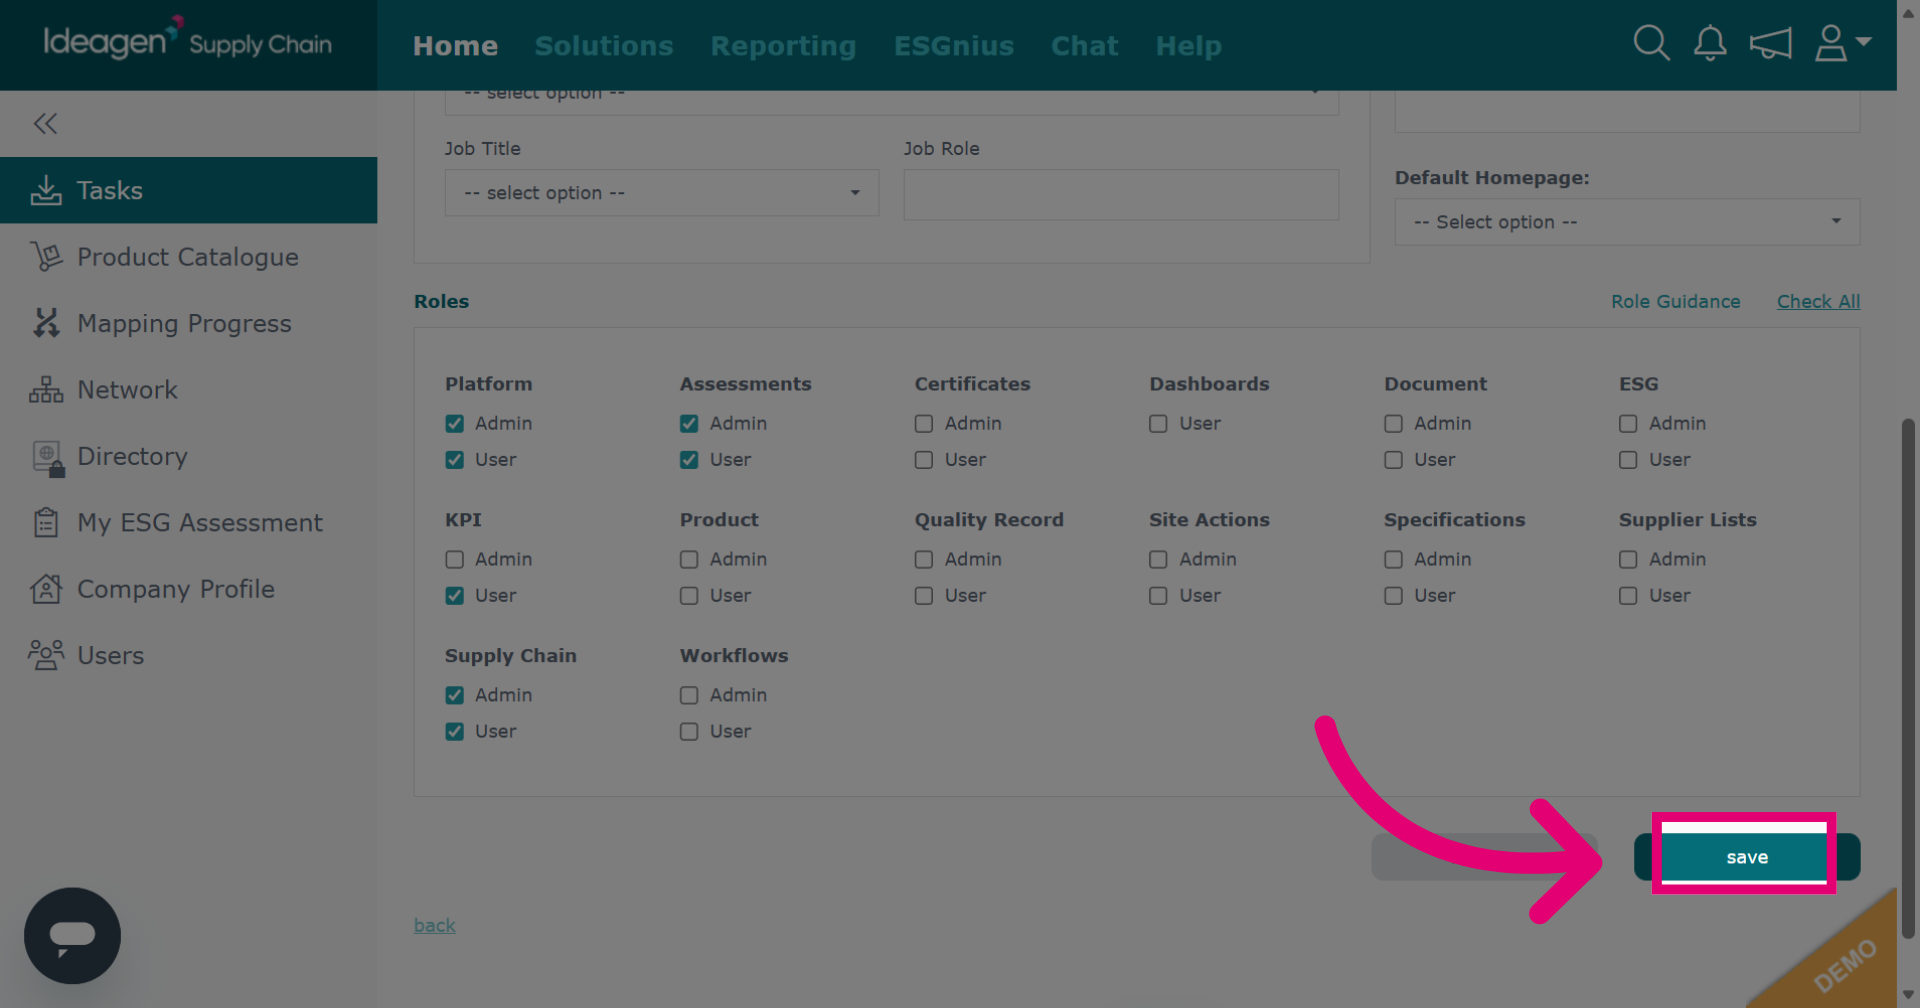
Task: Open the chat bubble widget
Action: [72, 936]
